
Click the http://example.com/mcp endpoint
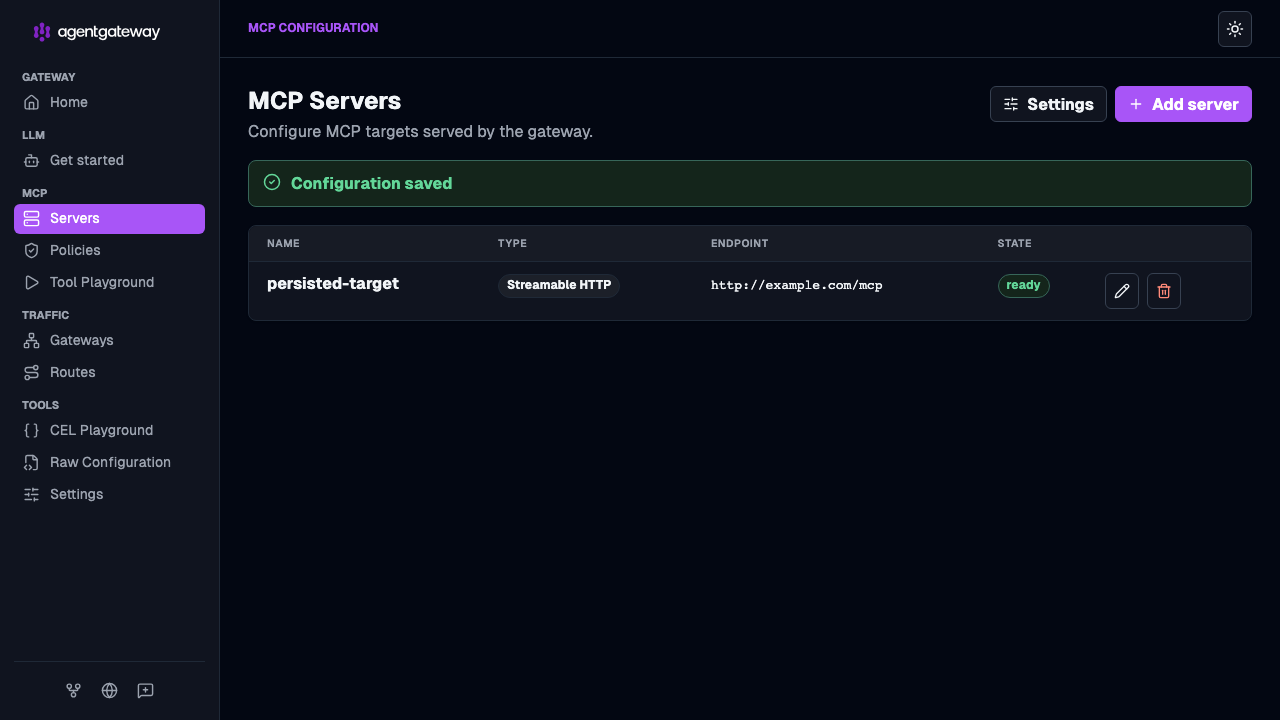797,285
